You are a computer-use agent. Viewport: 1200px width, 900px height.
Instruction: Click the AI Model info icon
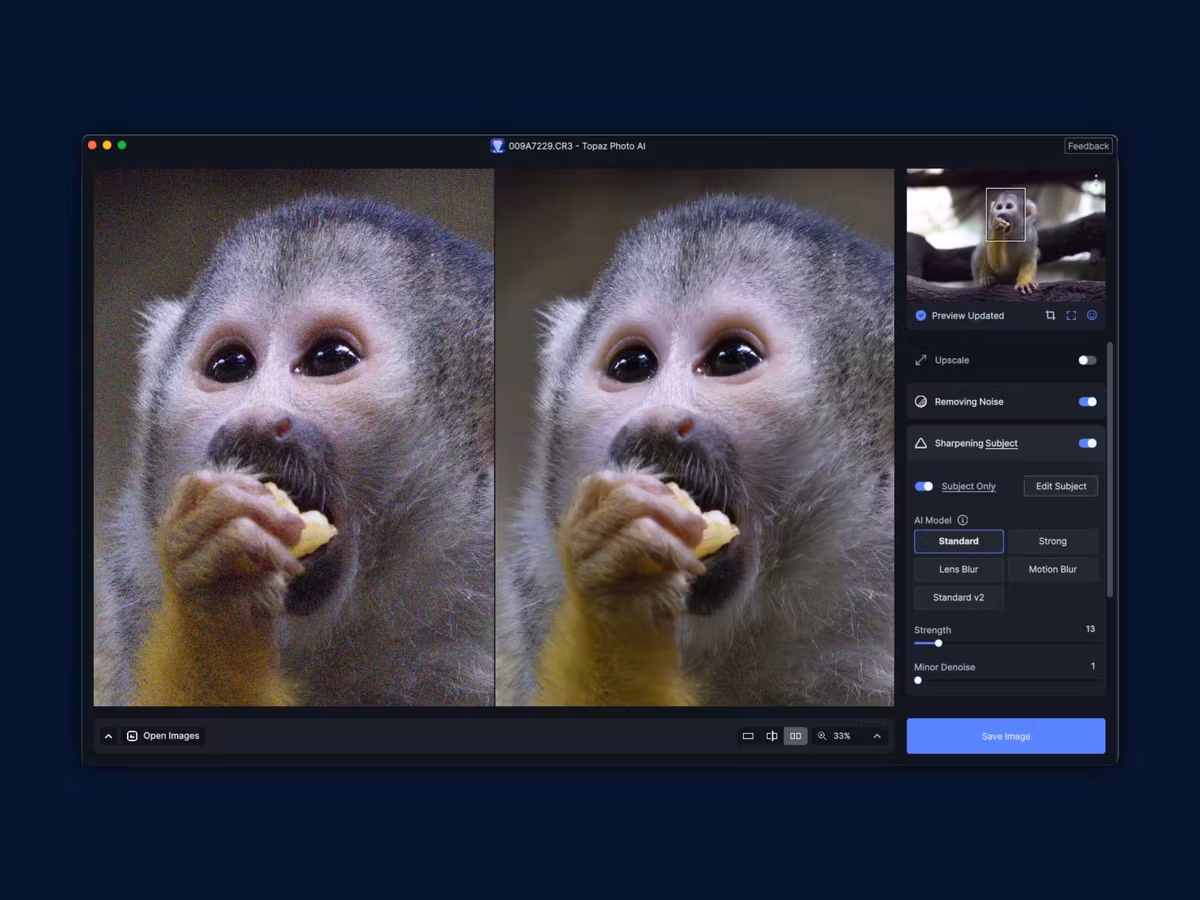[x=963, y=520]
